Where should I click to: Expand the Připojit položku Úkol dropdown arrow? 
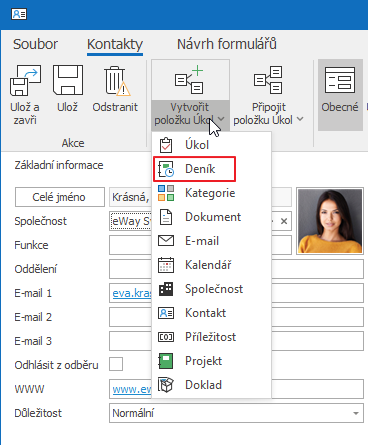[300, 119]
